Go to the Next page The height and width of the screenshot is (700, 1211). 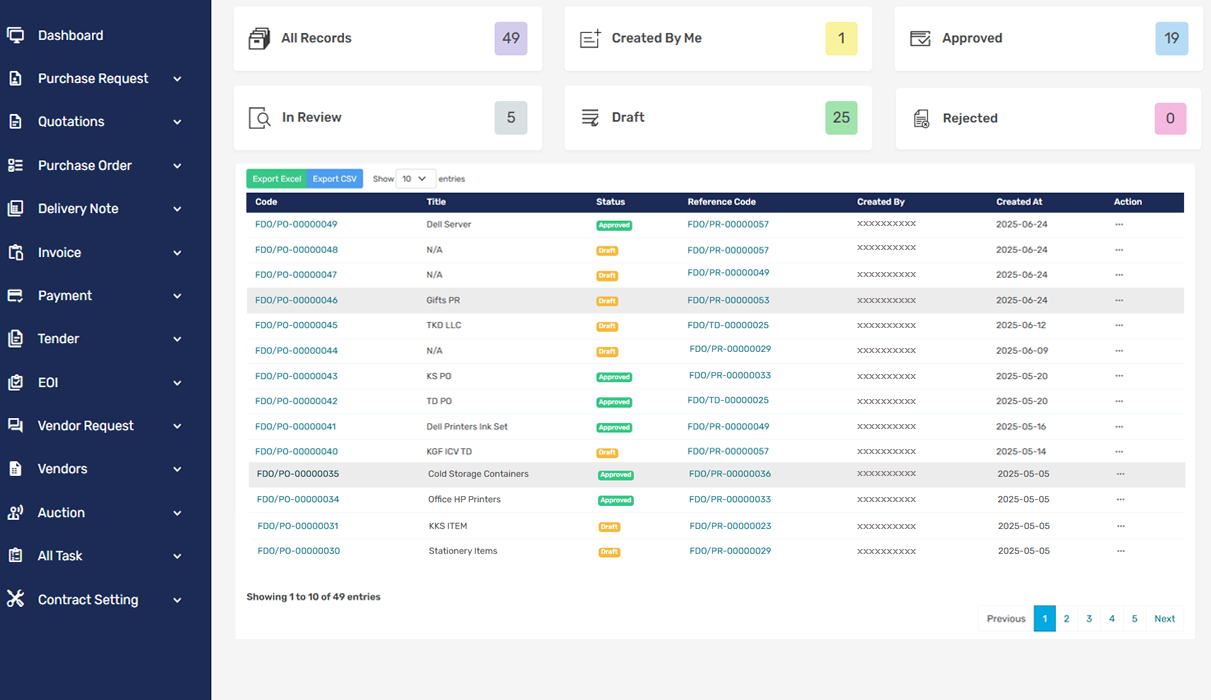pyautogui.click(x=1164, y=619)
